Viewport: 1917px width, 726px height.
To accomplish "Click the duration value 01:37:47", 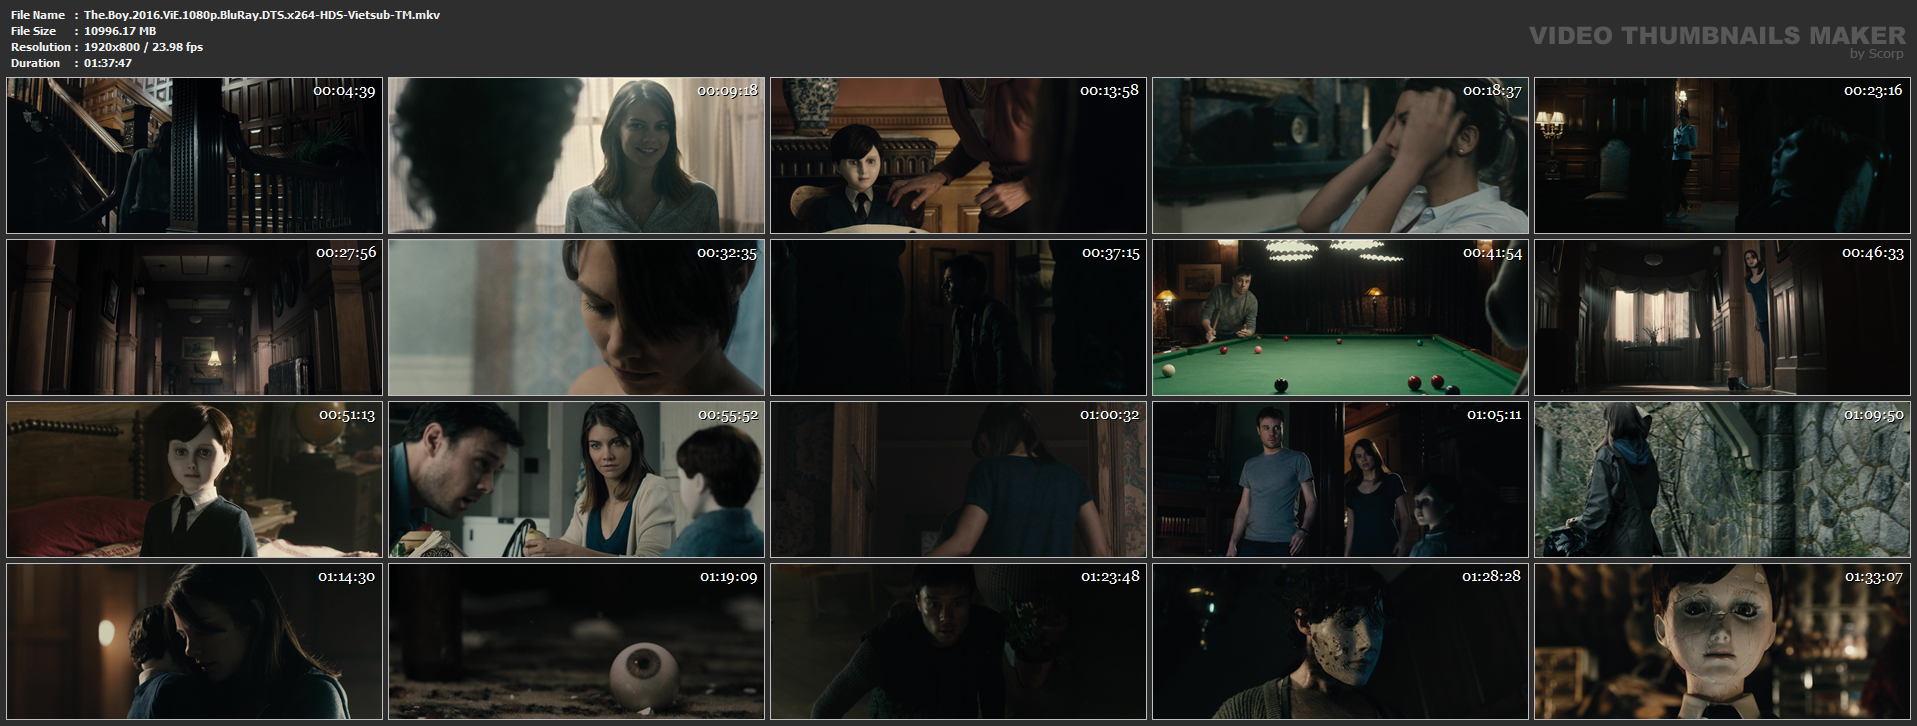I will pyautogui.click(x=108, y=63).
